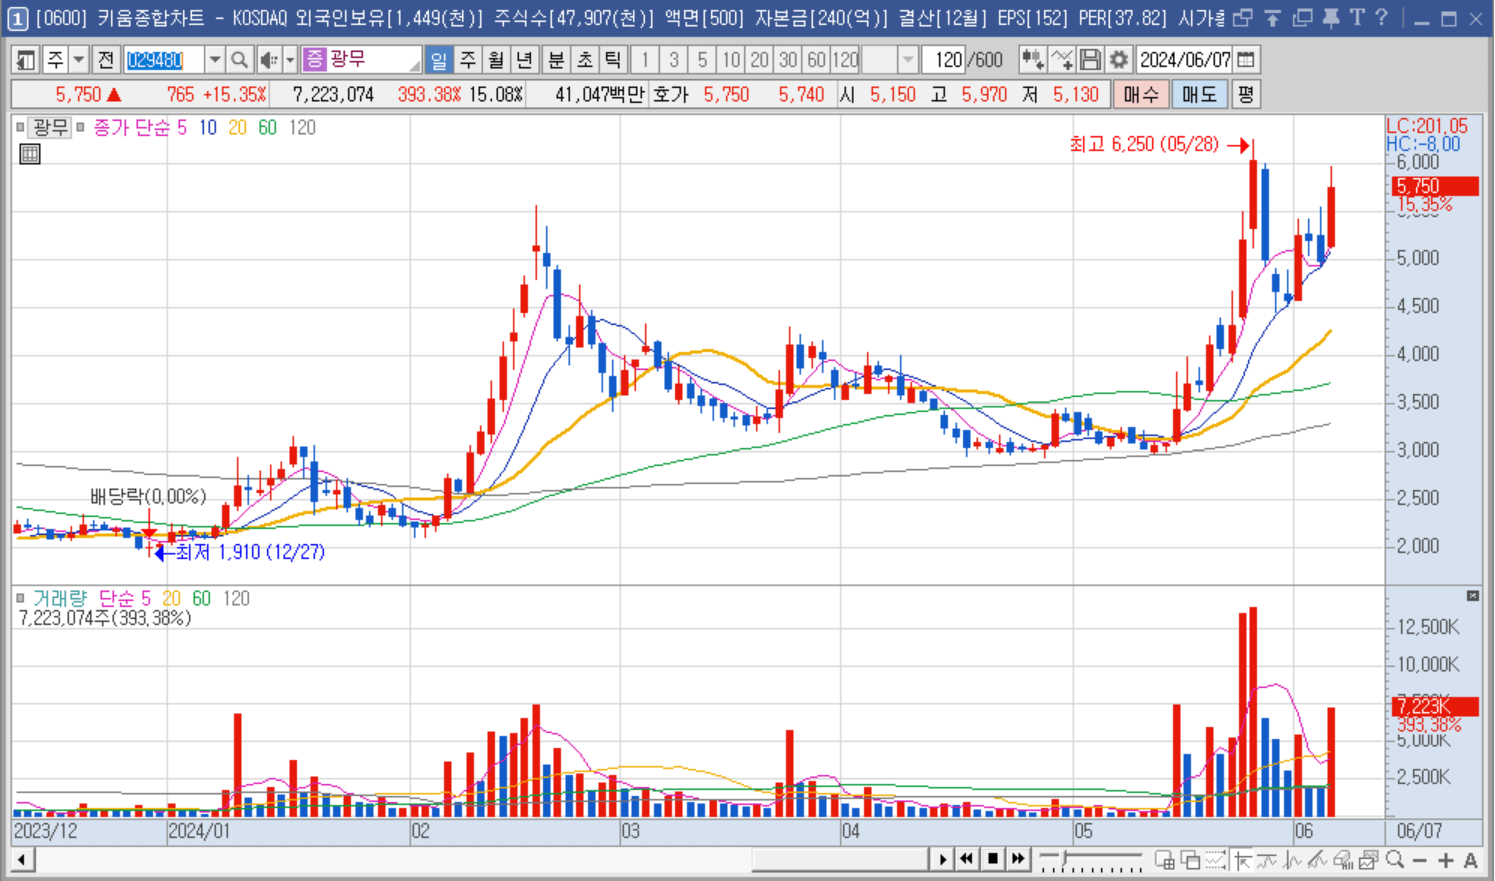
Task: Click the detach window icon in title bar
Action: 1243,18
